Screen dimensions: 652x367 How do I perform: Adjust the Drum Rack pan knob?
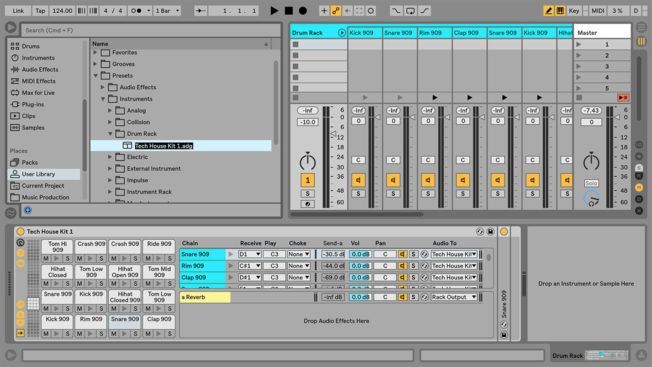click(x=308, y=161)
